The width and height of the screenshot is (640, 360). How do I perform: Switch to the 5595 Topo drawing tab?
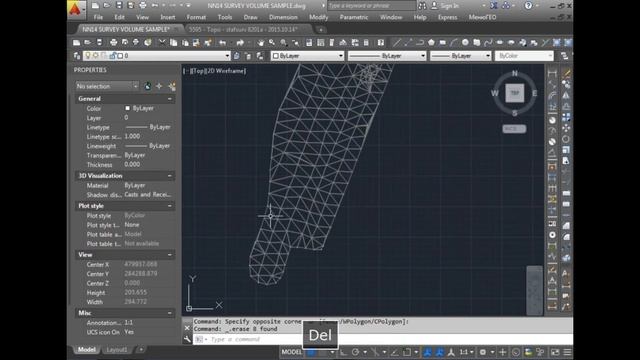coord(244,29)
